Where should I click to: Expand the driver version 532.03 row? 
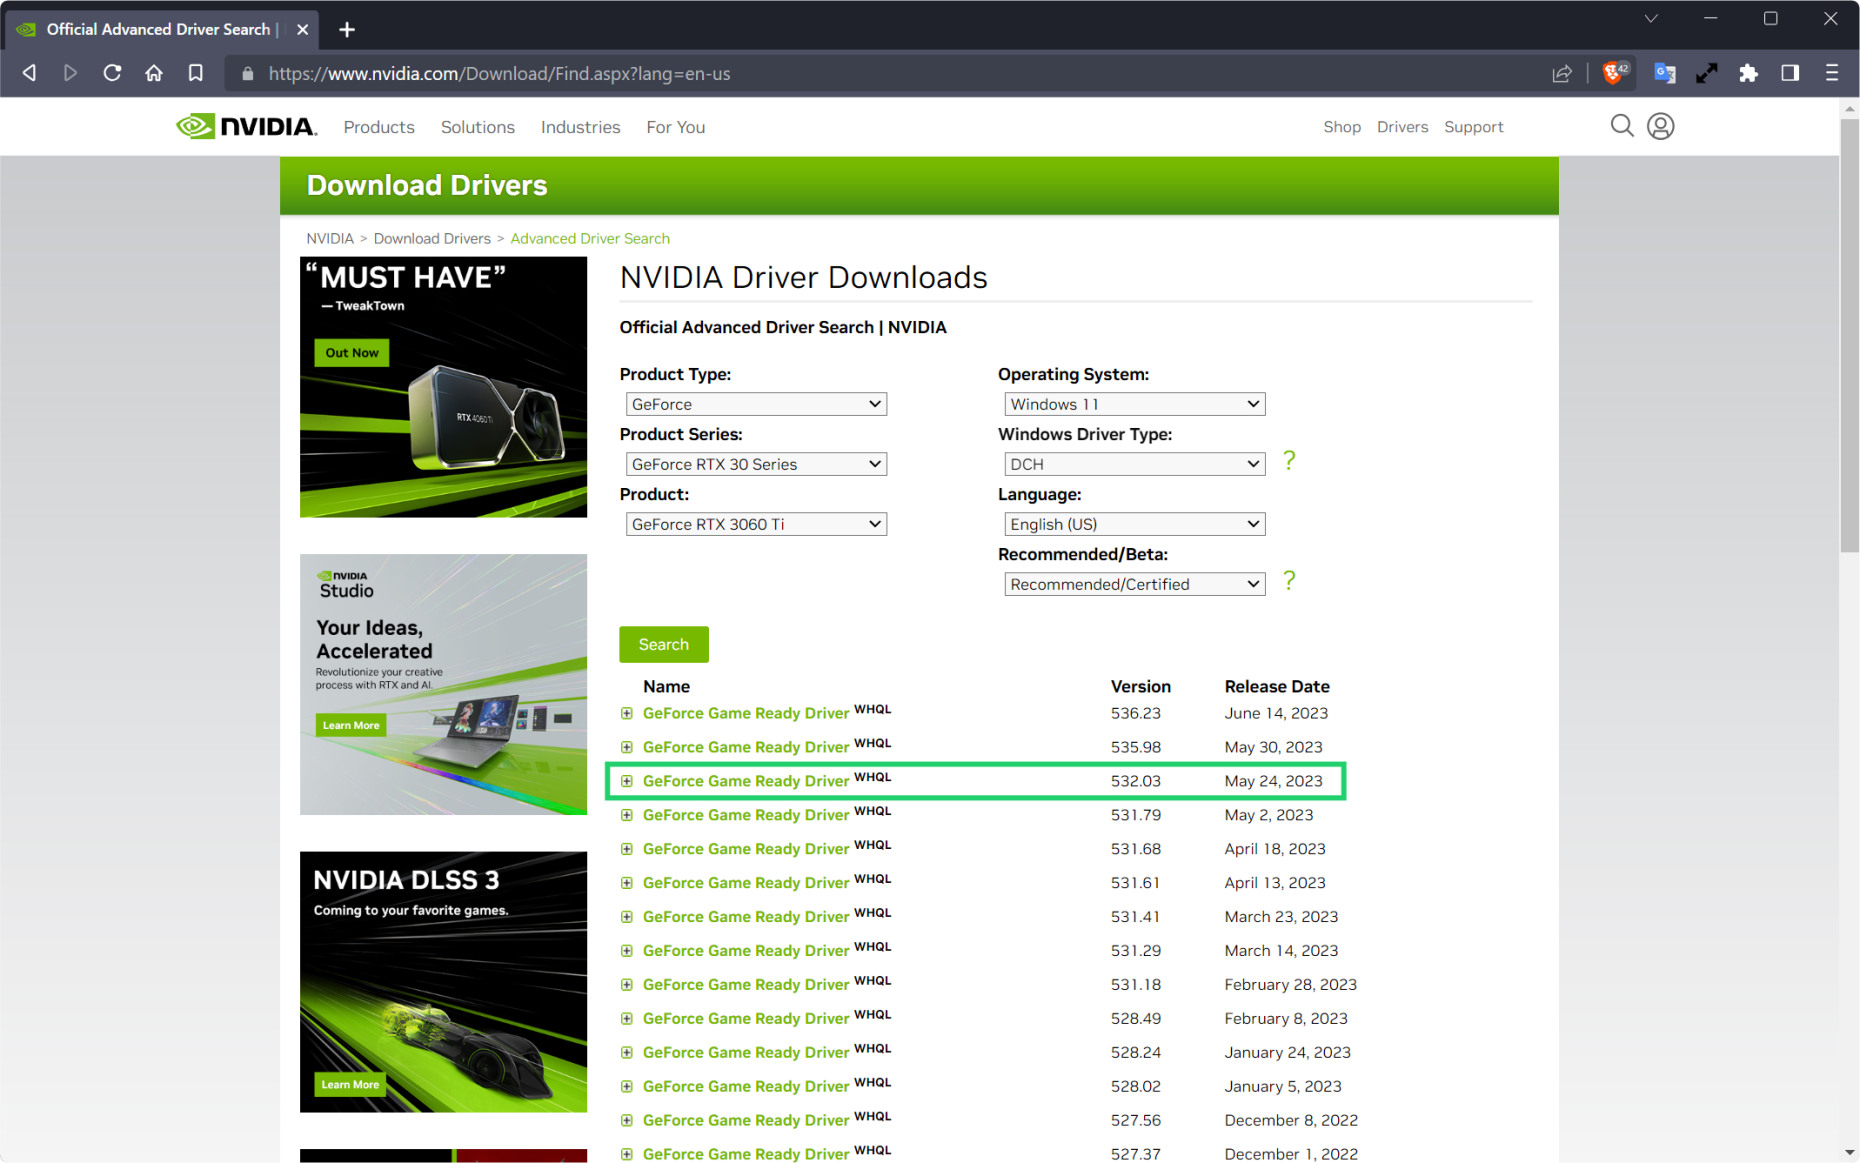[627, 781]
